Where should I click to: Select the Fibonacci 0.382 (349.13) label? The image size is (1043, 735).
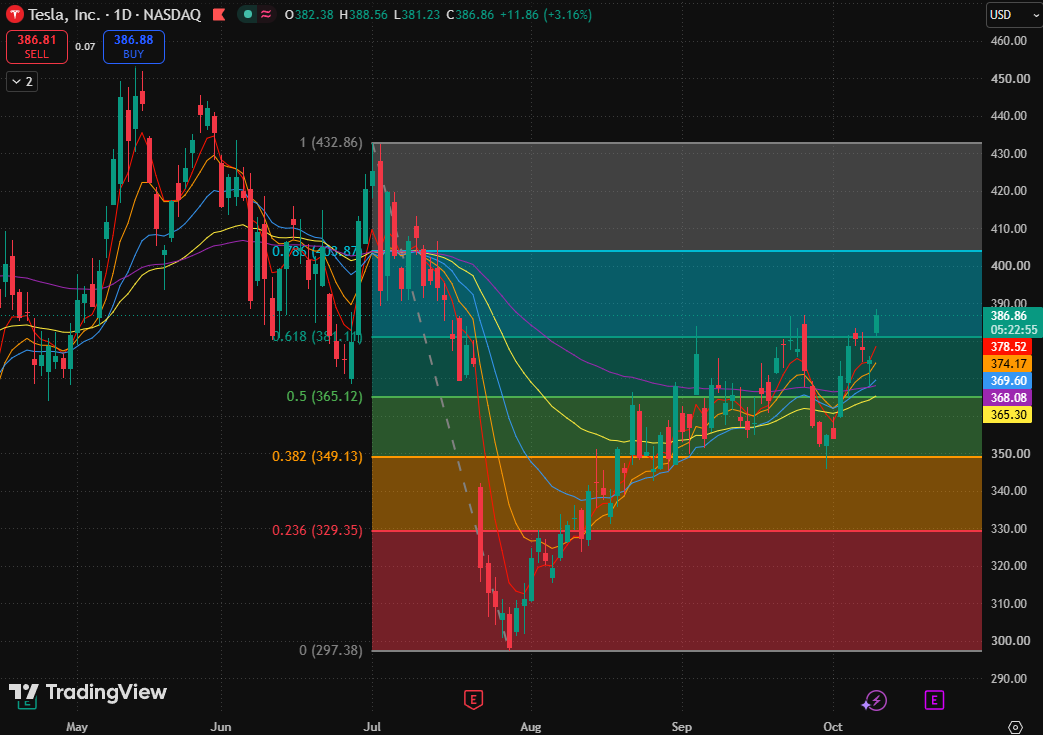click(317, 456)
